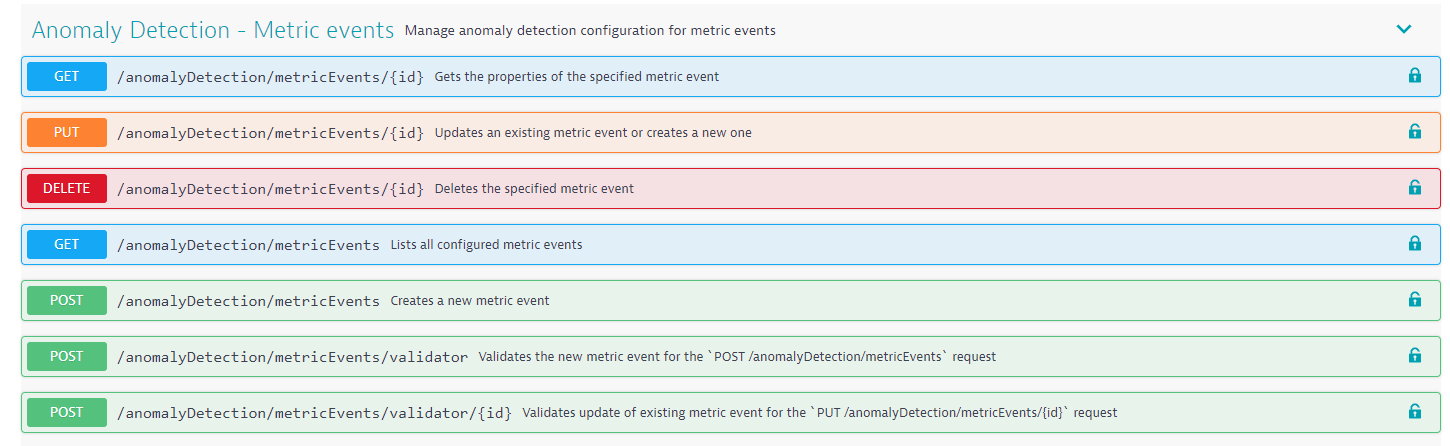
Task: Click the /anomalyDetection/metricEvents/validator path text
Action: (x=292, y=357)
